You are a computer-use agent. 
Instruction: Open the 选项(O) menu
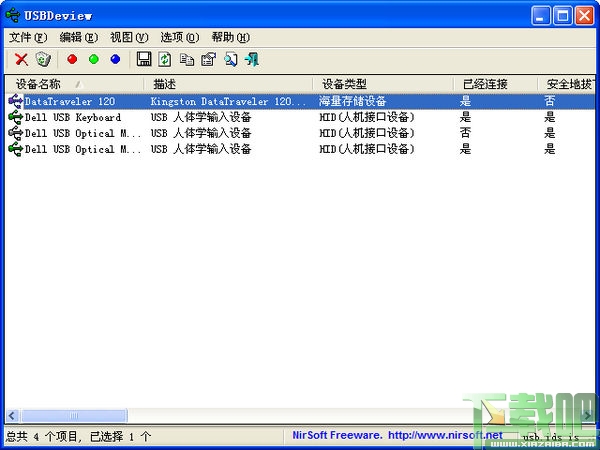point(180,38)
